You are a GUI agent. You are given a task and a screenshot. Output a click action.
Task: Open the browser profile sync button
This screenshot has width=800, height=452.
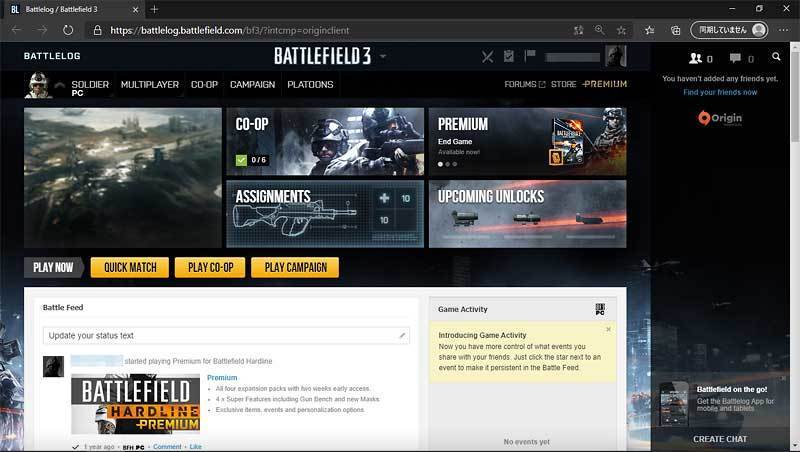729,30
